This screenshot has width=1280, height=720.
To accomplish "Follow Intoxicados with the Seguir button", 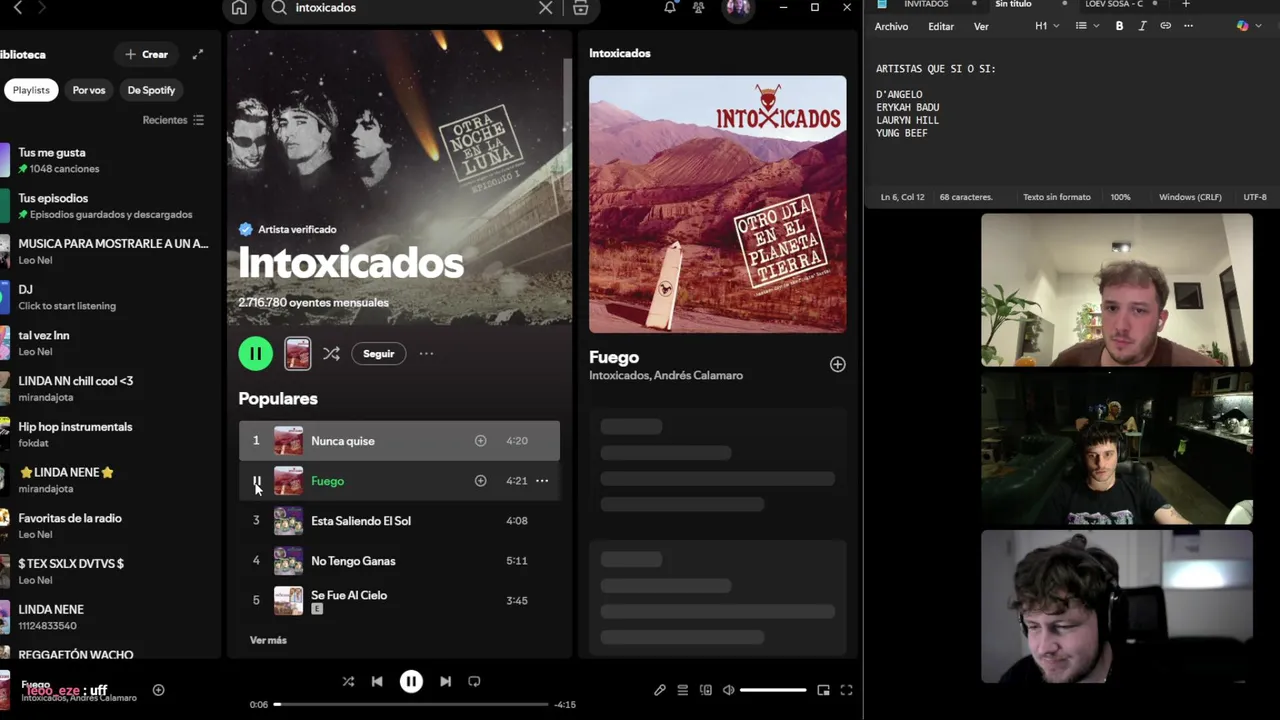I will (x=378, y=354).
